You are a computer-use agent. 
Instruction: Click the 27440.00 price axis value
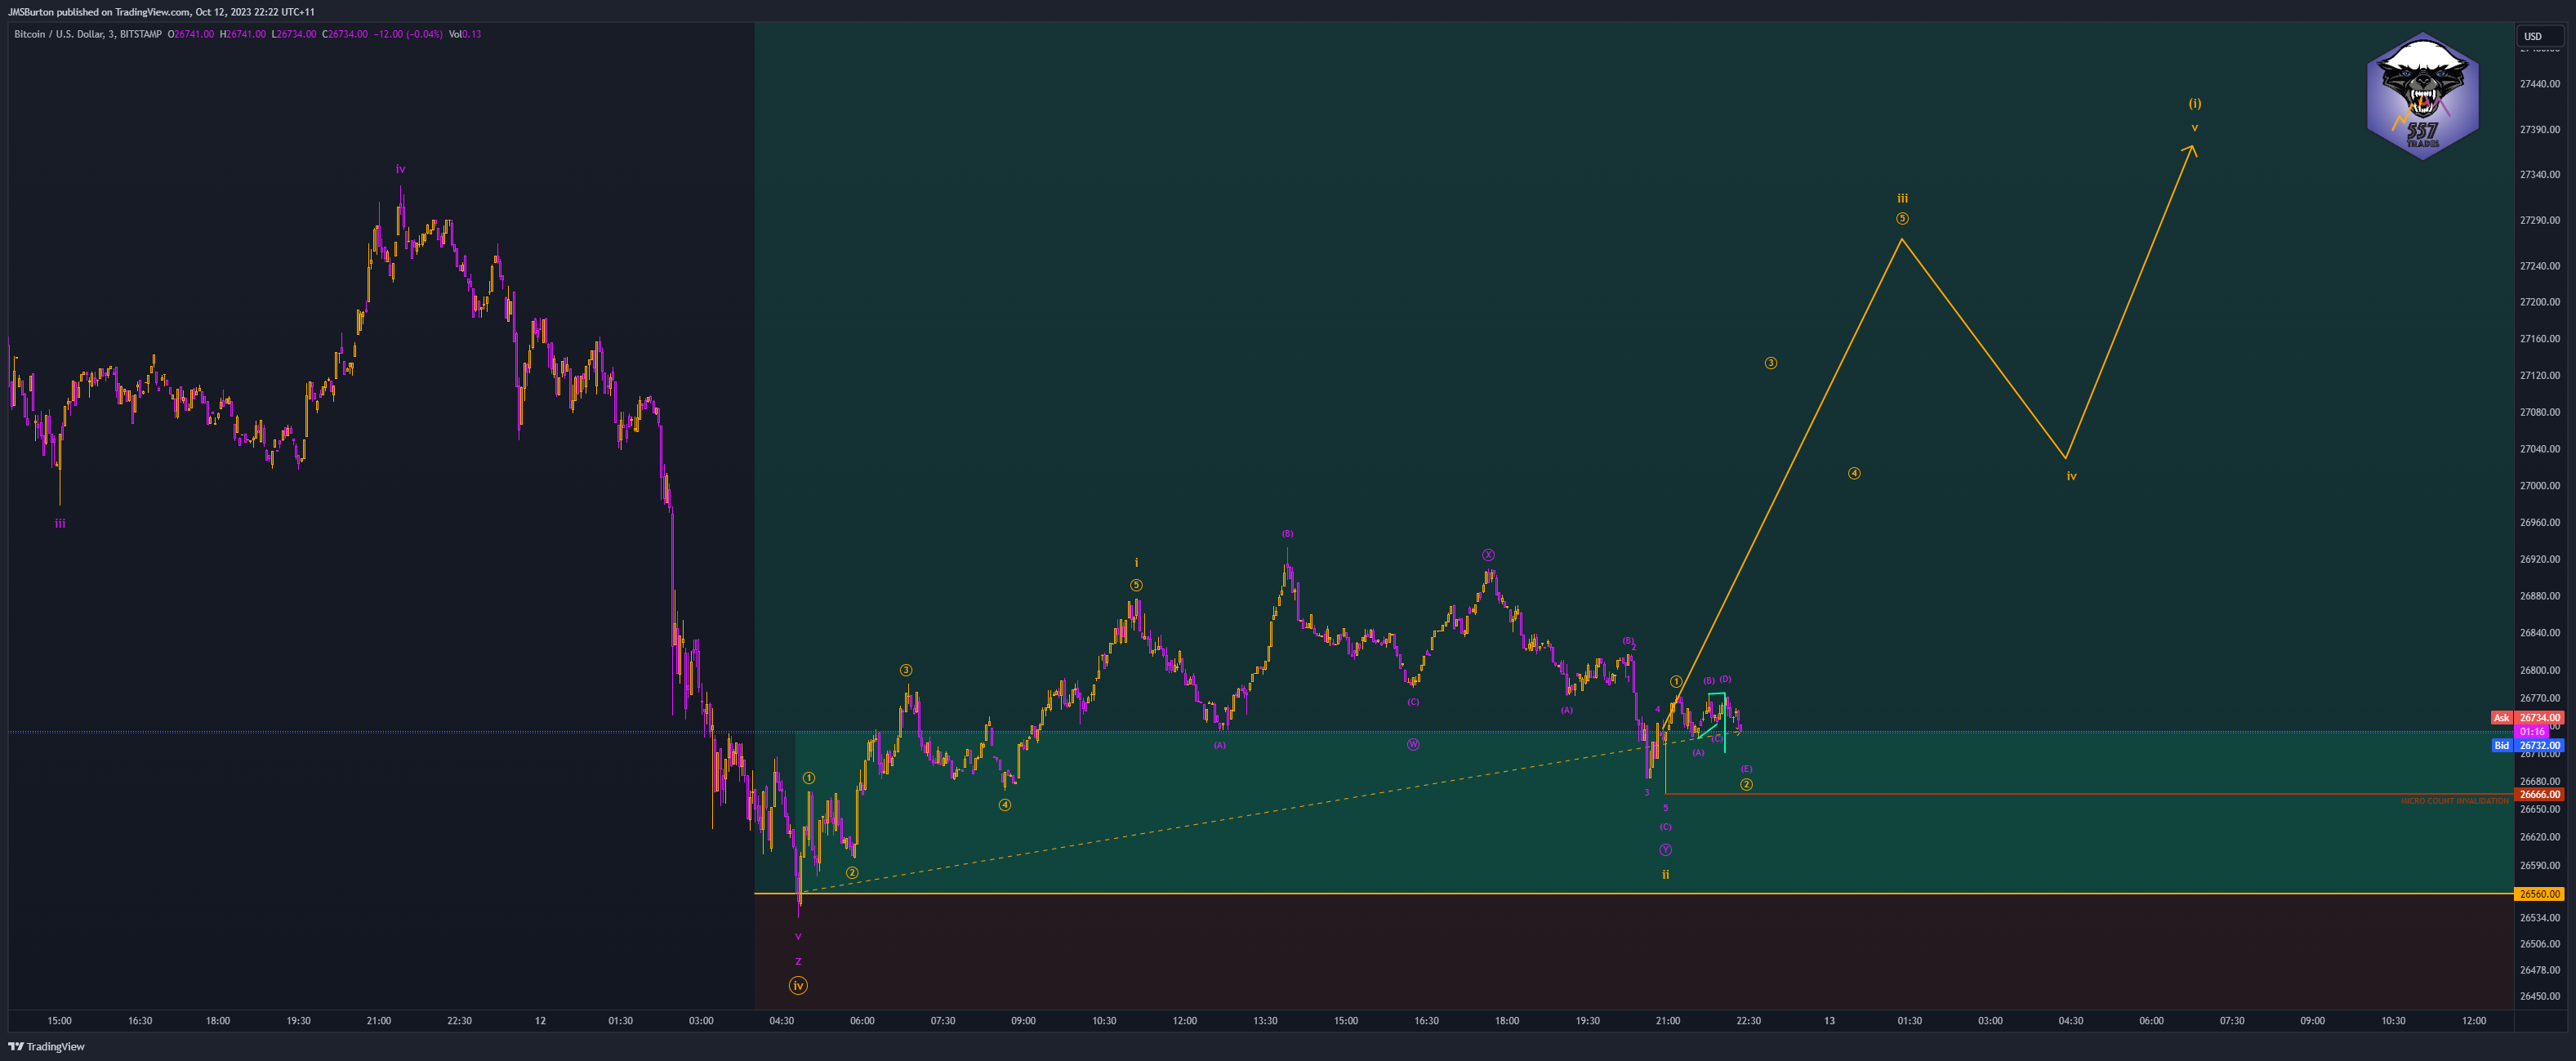(2539, 84)
